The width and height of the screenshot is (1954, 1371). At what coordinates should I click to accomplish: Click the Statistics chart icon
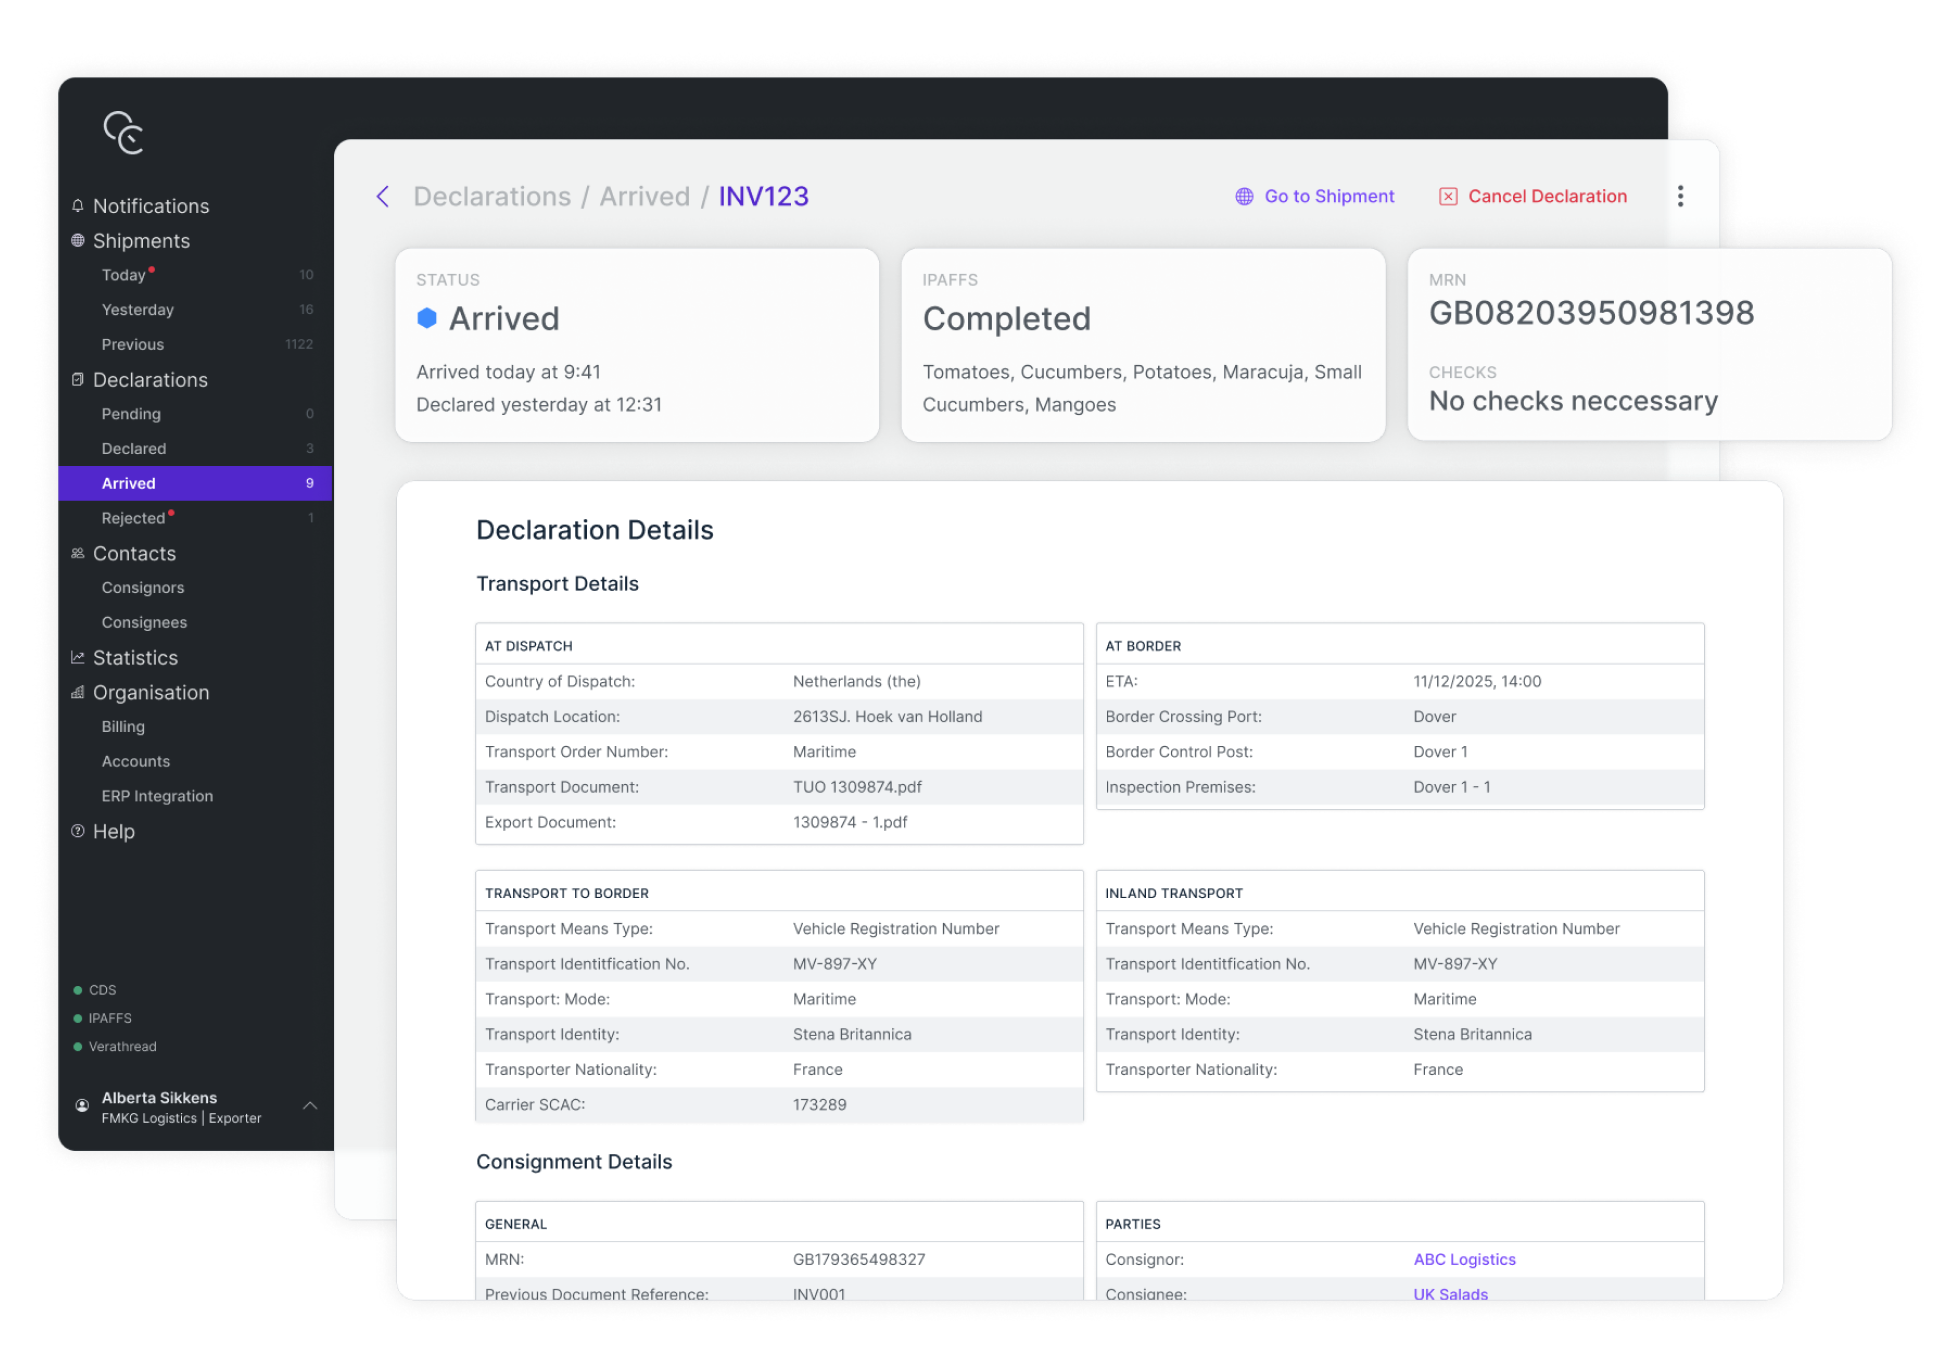coord(78,658)
